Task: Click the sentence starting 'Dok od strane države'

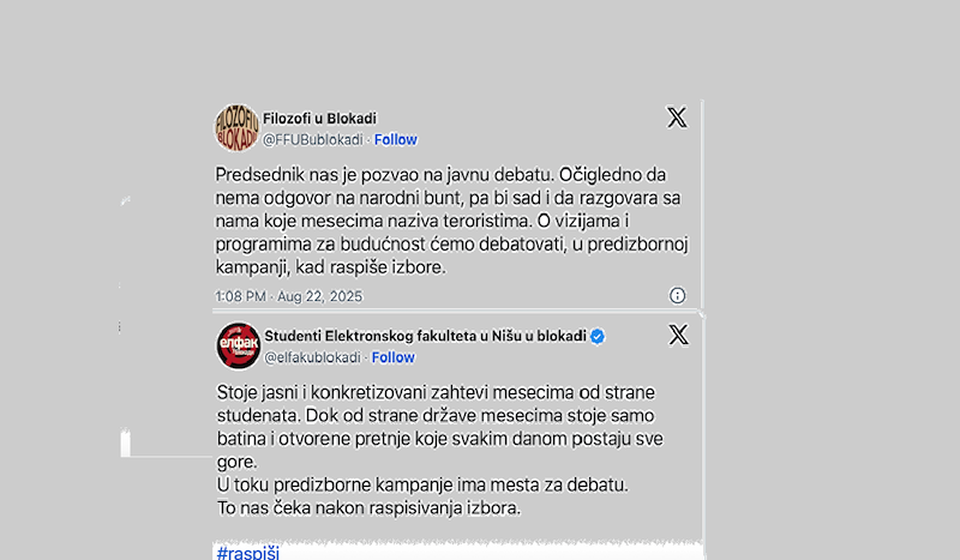Action: (x=440, y=439)
